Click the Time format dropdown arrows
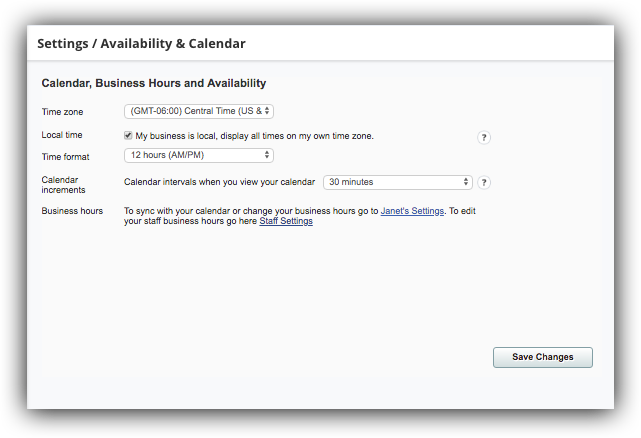The width and height of the screenshot is (641, 438). coord(267,155)
